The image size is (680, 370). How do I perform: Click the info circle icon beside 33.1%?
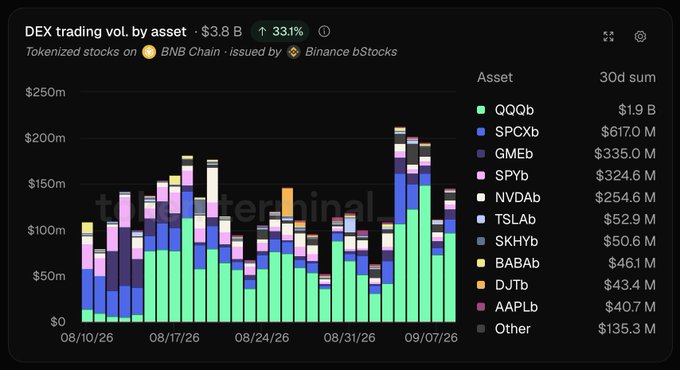click(x=324, y=31)
